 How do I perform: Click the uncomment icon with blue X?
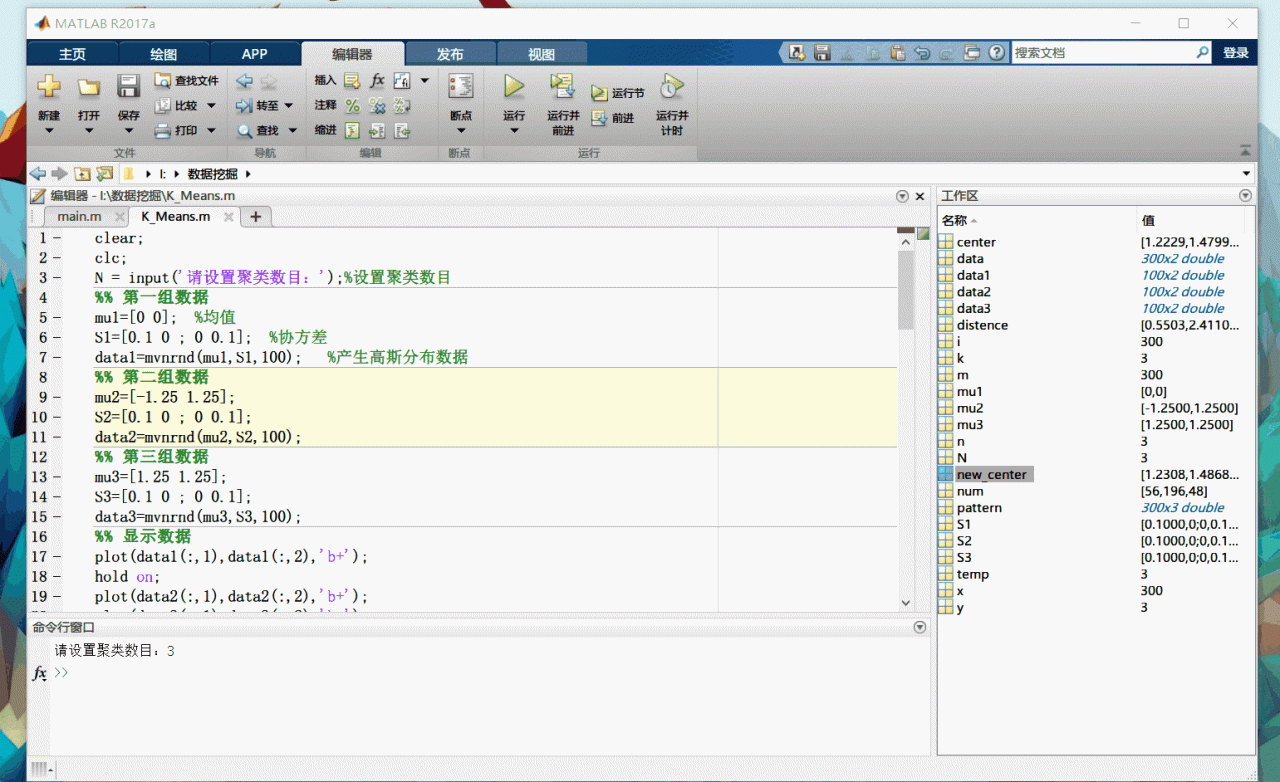[x=377, y=105]
